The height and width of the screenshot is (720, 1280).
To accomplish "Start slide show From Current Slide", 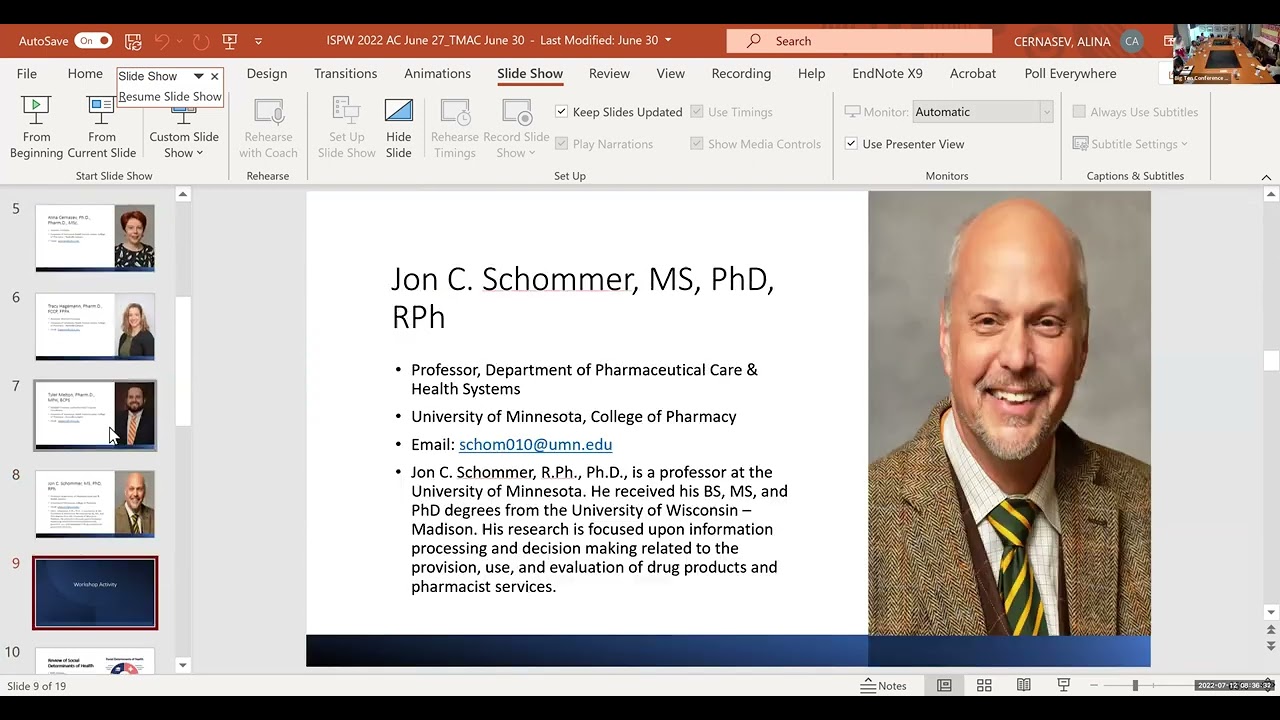I will tap(101, 127).
